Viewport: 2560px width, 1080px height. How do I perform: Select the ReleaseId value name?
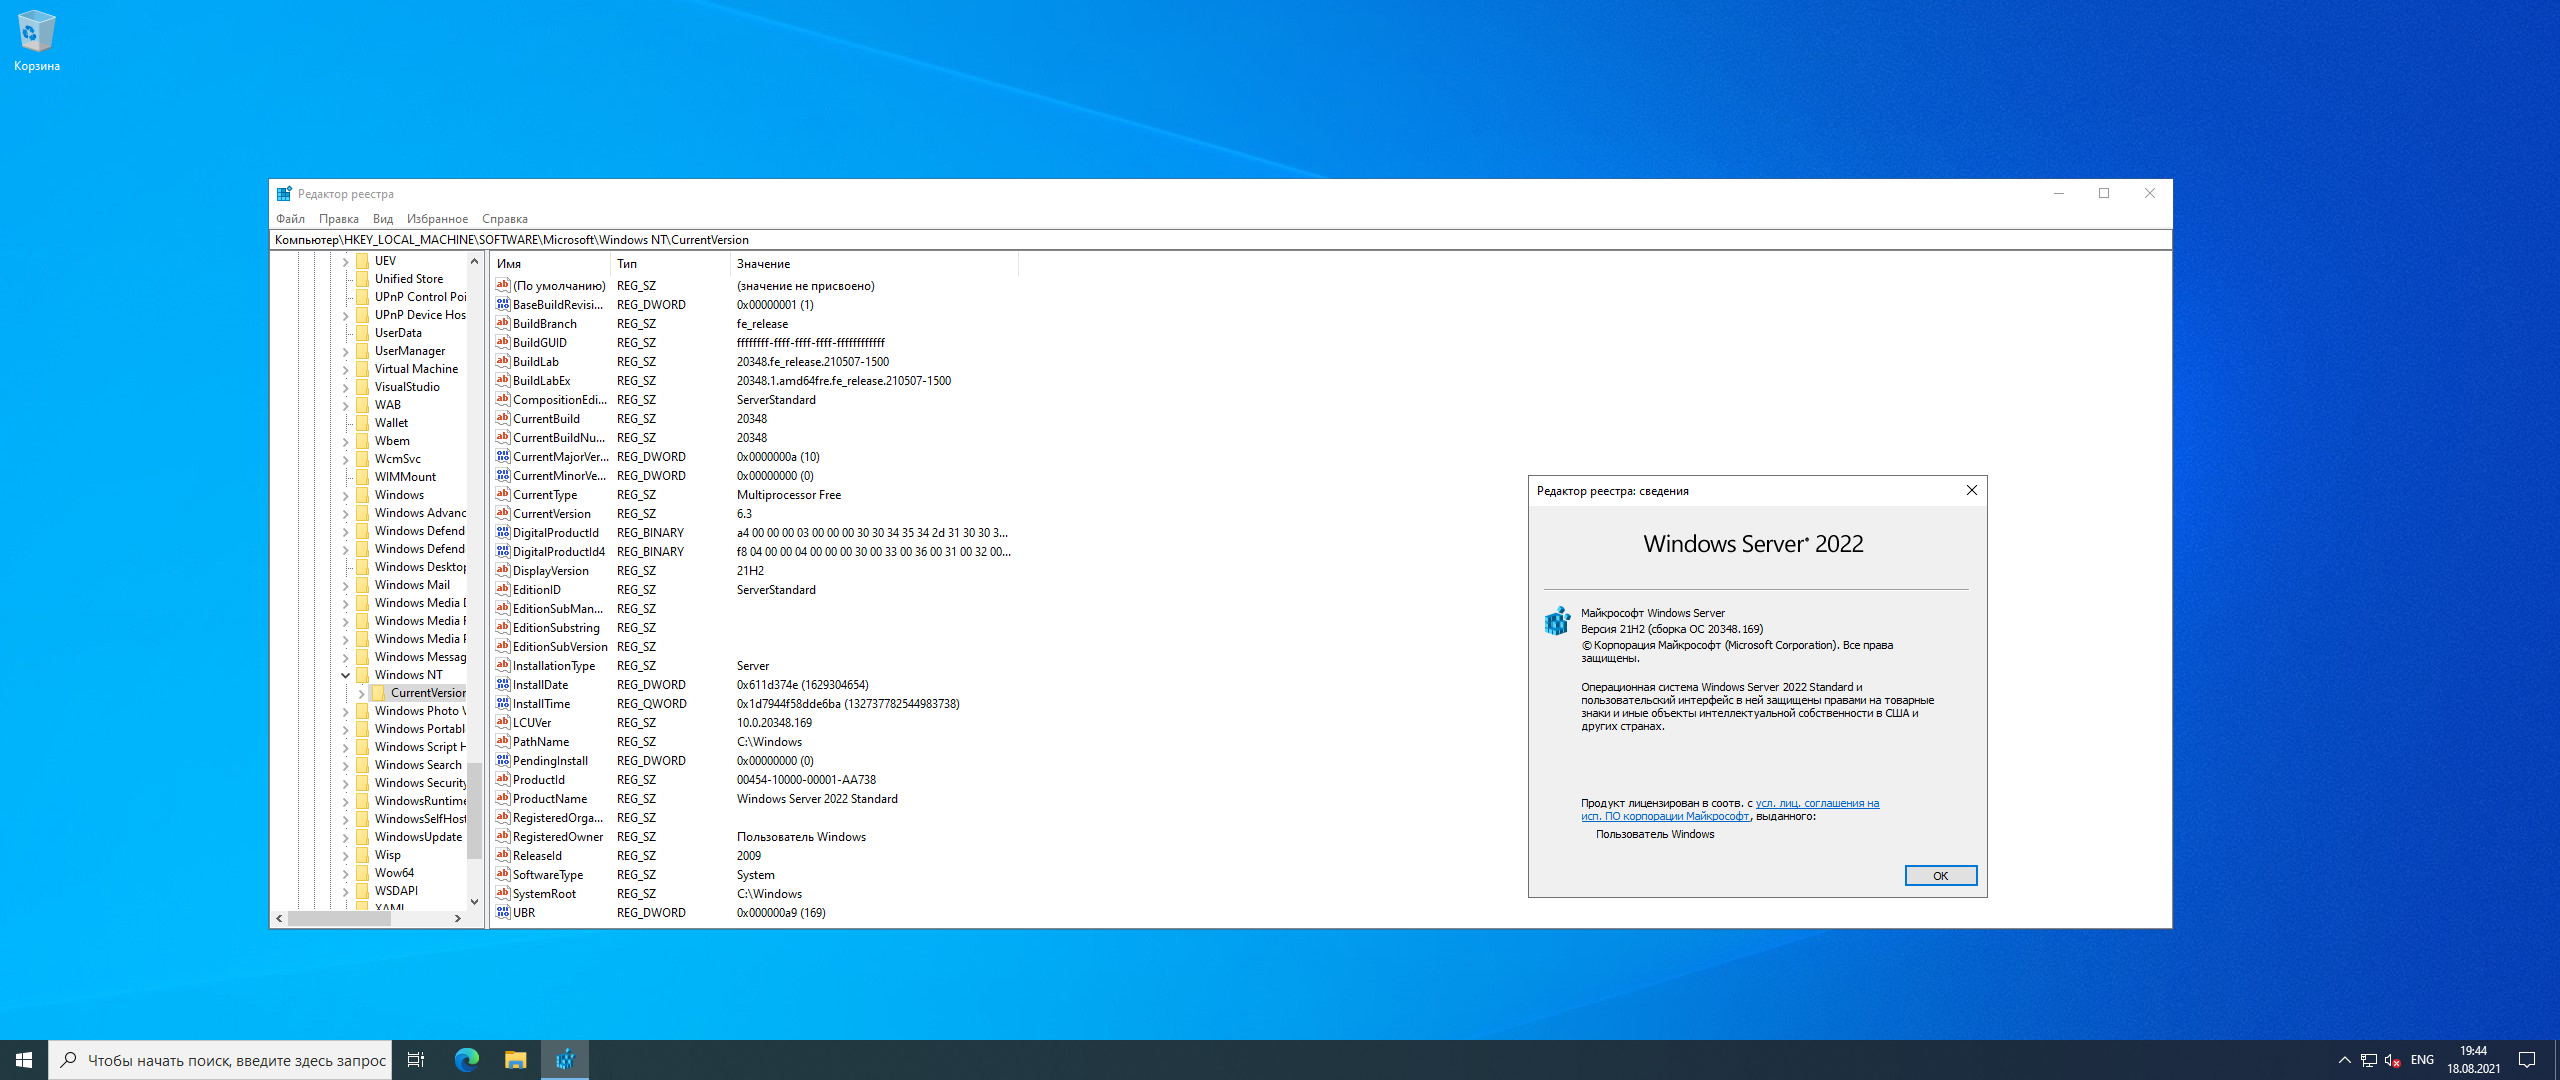tap(537, 856)
